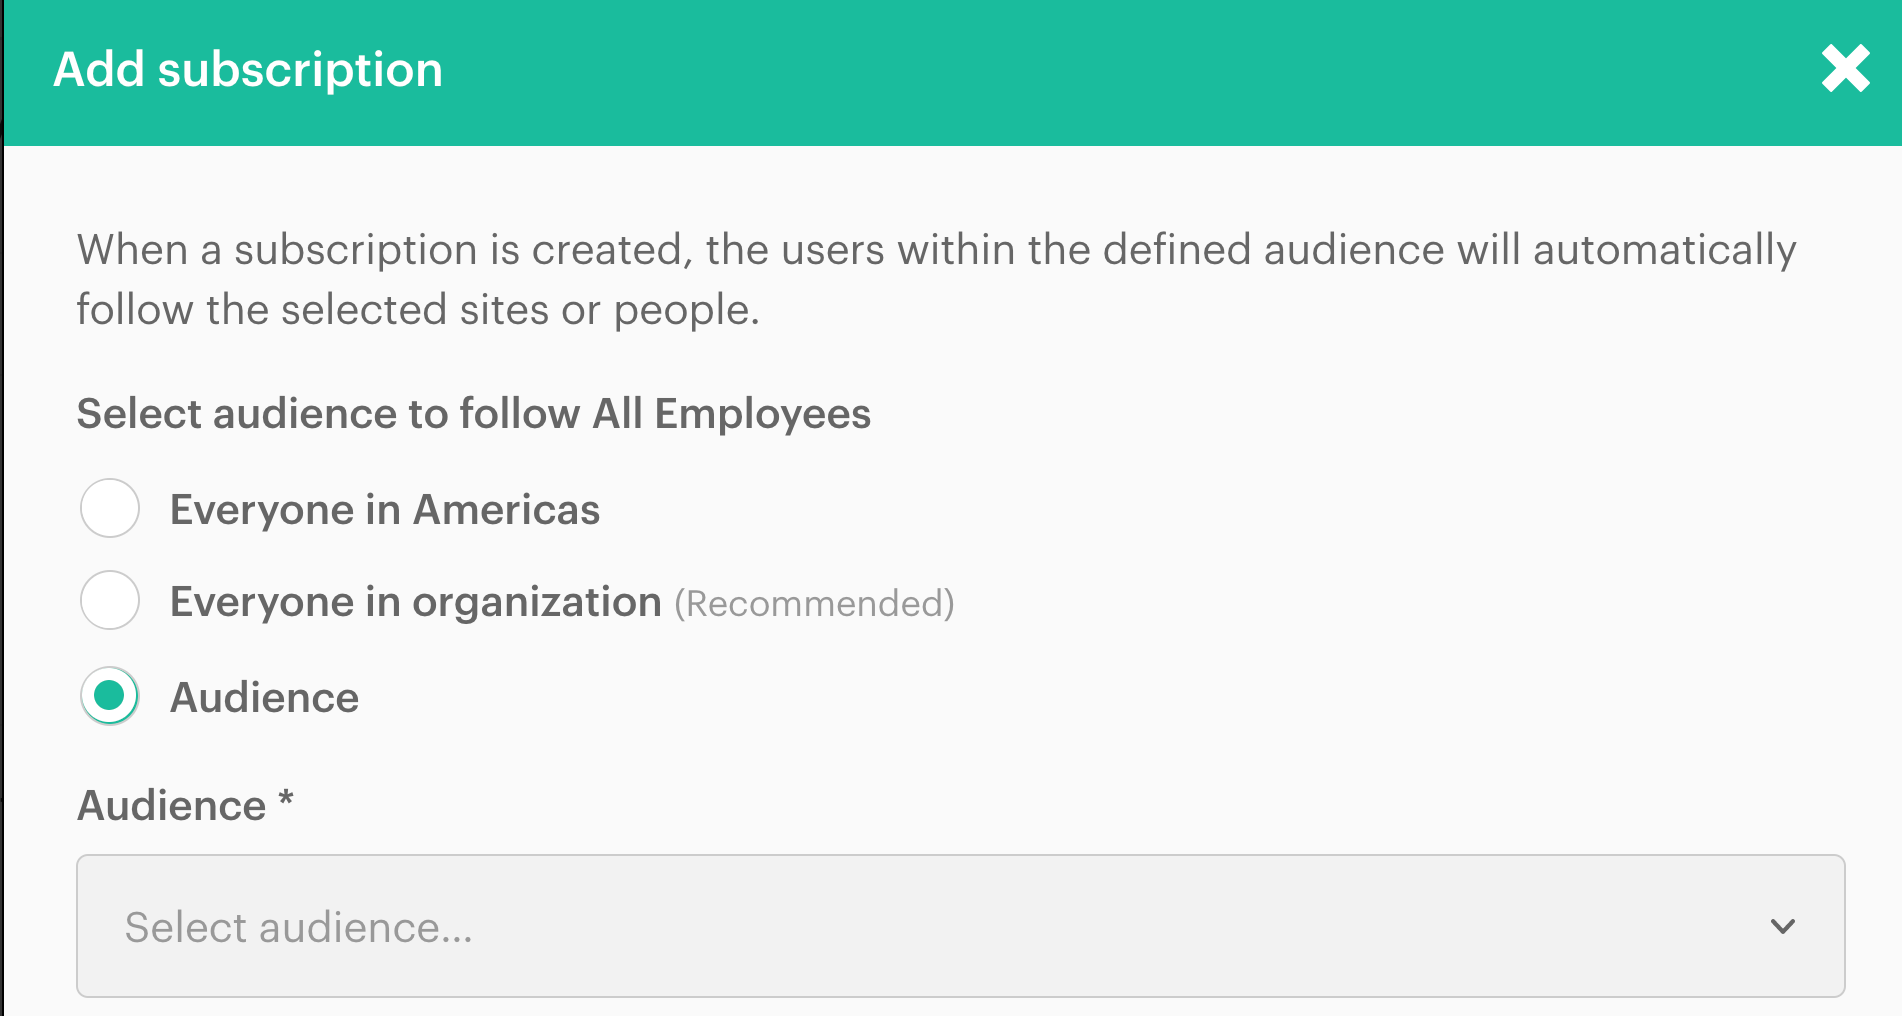The image size is (1902, 1016).
Task: Click the "Audience" radio option label
Action: [x=264, y=698]
